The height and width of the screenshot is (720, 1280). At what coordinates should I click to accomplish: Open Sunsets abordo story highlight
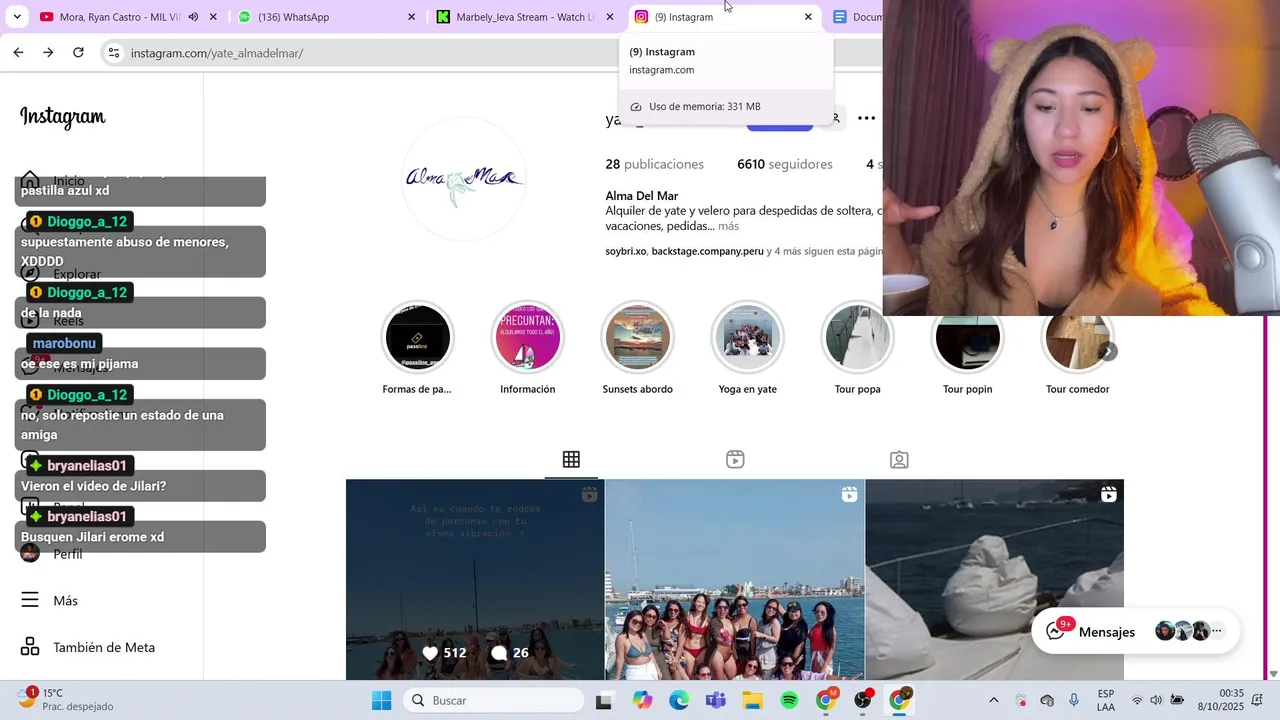click(637, 338)
